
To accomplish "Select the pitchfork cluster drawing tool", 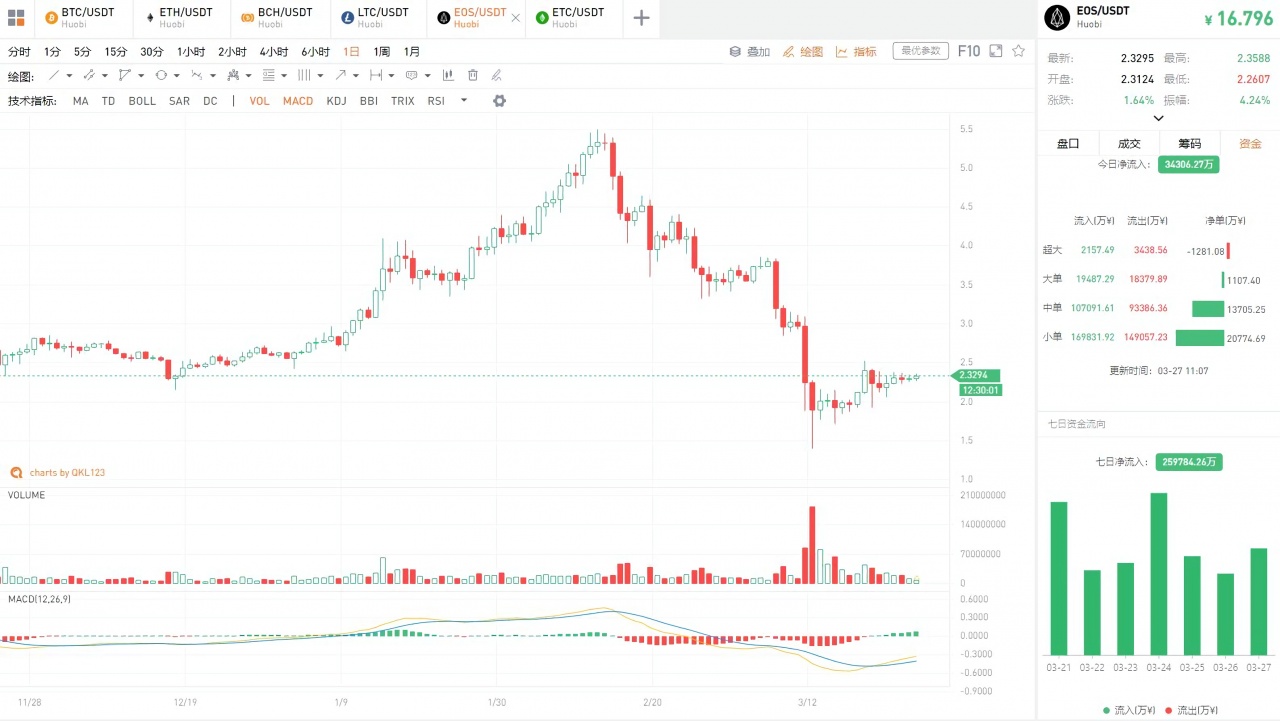I will click(x=233, y=75).
